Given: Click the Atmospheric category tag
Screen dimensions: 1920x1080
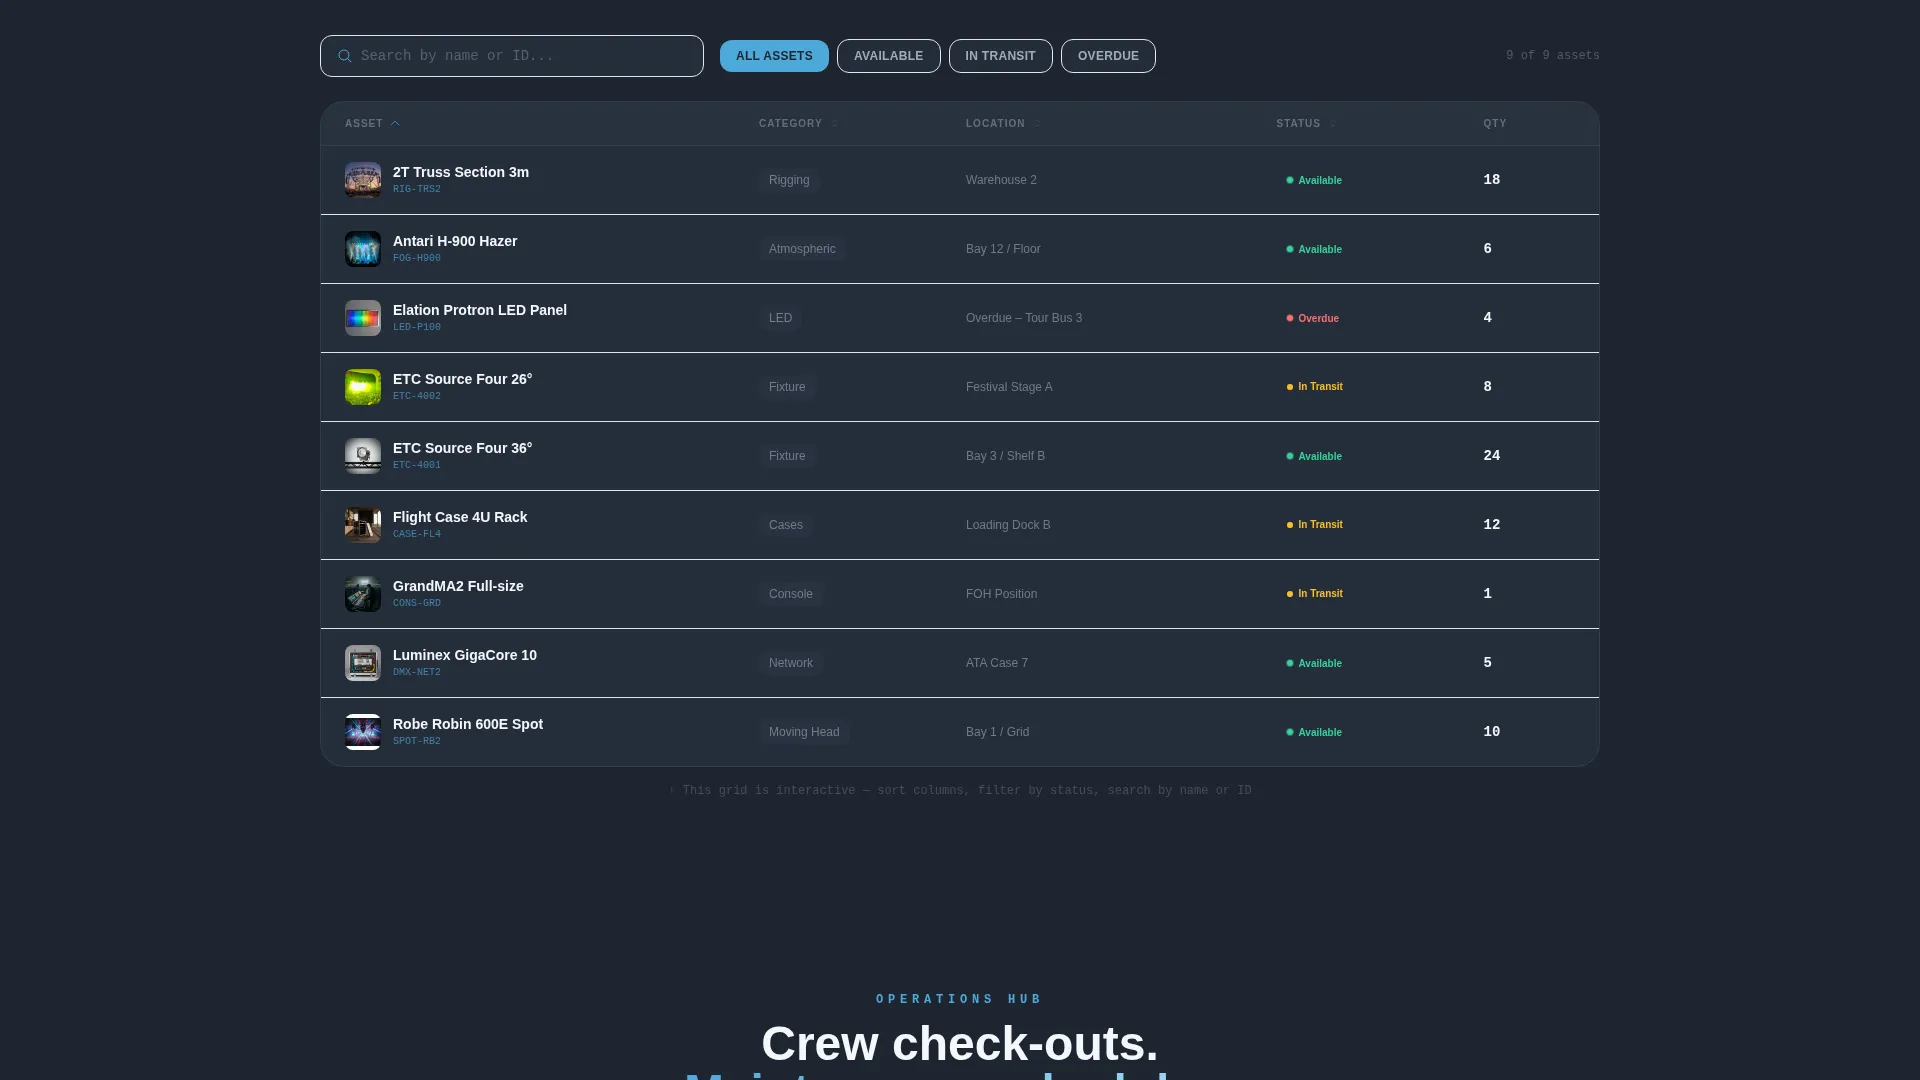Looking at the screenshot, I should click(x=802, y=249).
